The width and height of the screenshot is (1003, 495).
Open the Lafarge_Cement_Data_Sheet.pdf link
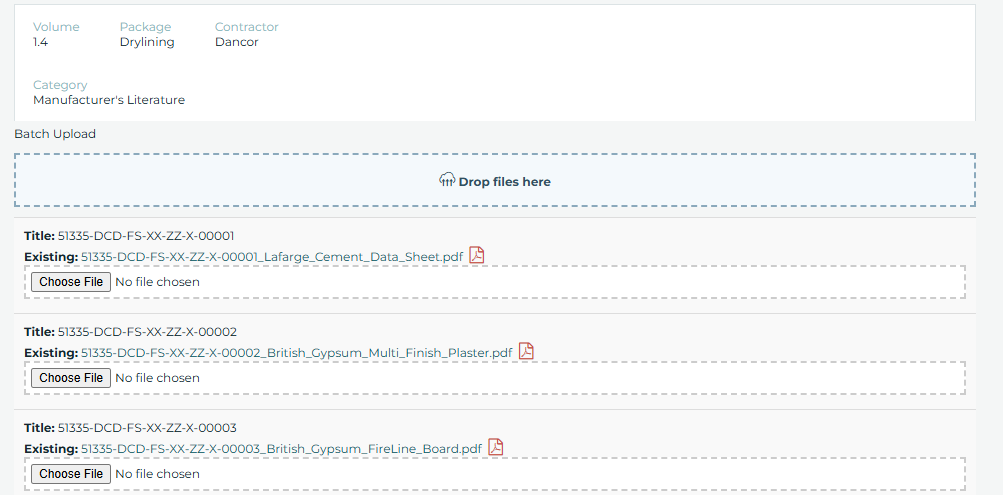272,257
